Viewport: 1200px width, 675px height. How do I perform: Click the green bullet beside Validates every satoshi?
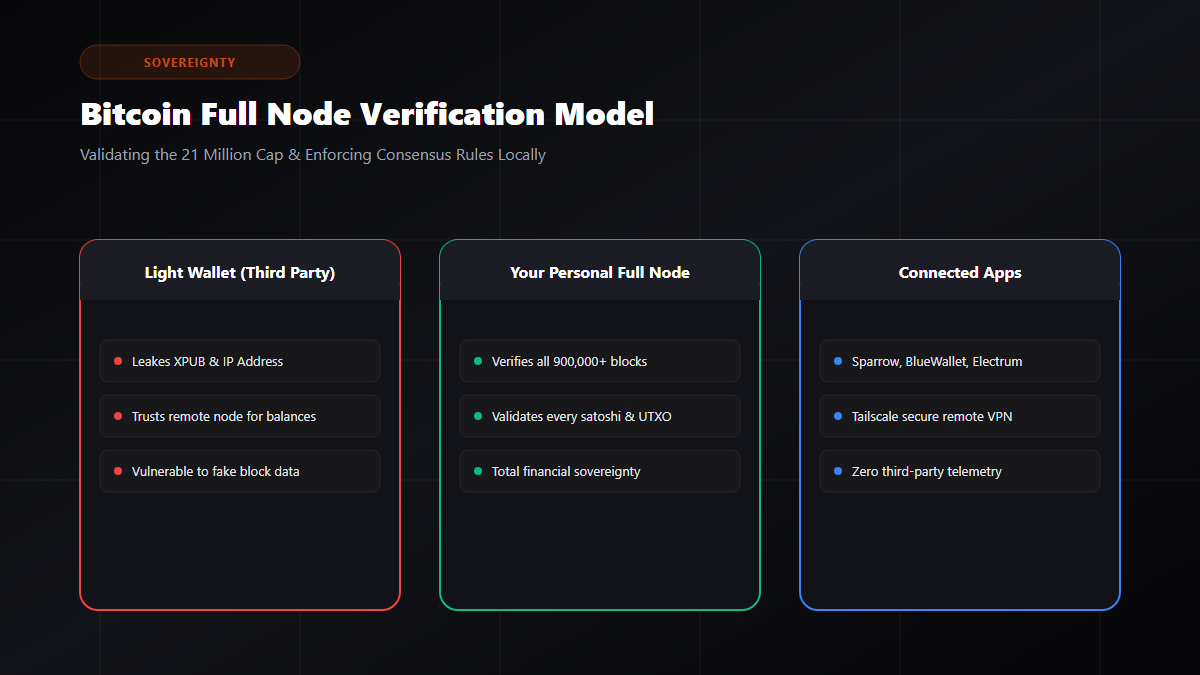478,416
